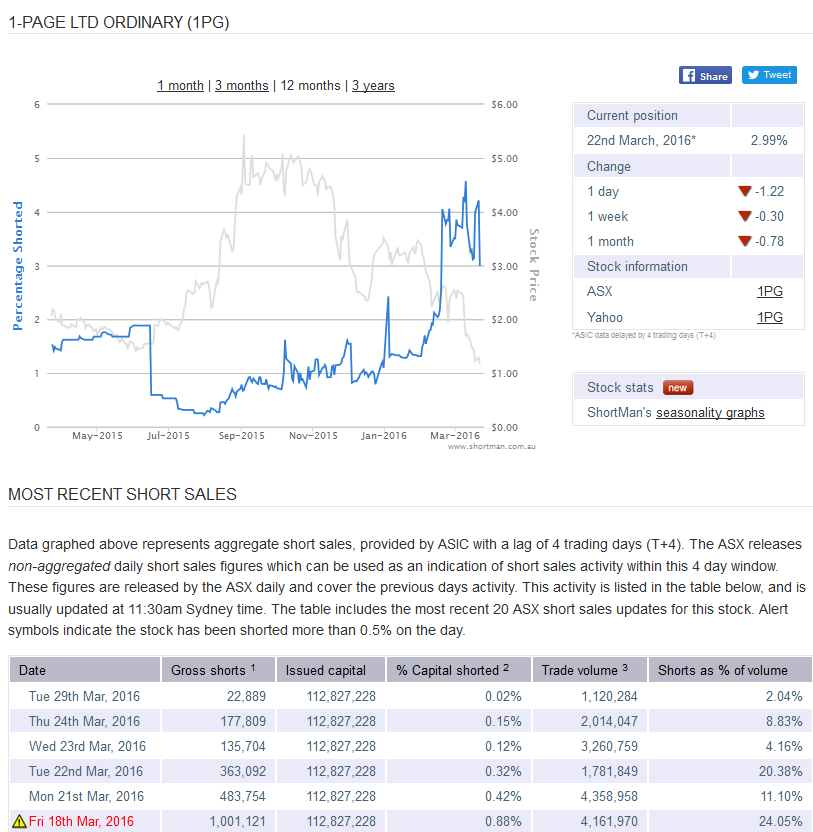This screenshot has height=832, width=813.
Task: Click shorts percentage of volume 24.05%
Action: click(780, 821)
